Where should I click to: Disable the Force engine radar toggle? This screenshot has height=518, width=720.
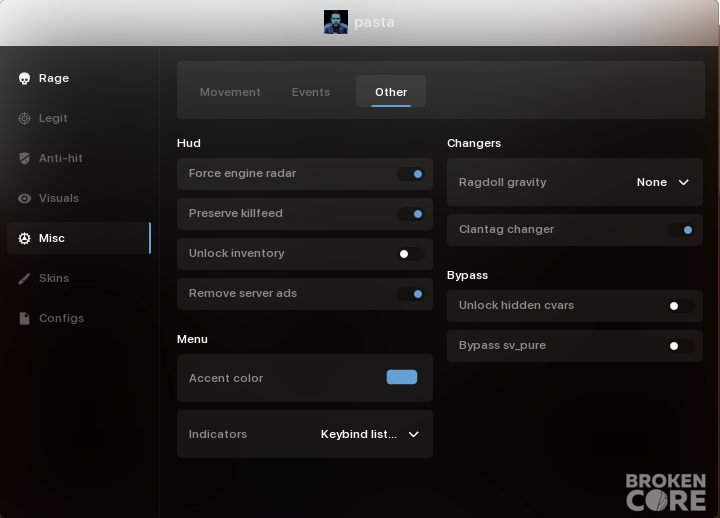coord(411,174)
